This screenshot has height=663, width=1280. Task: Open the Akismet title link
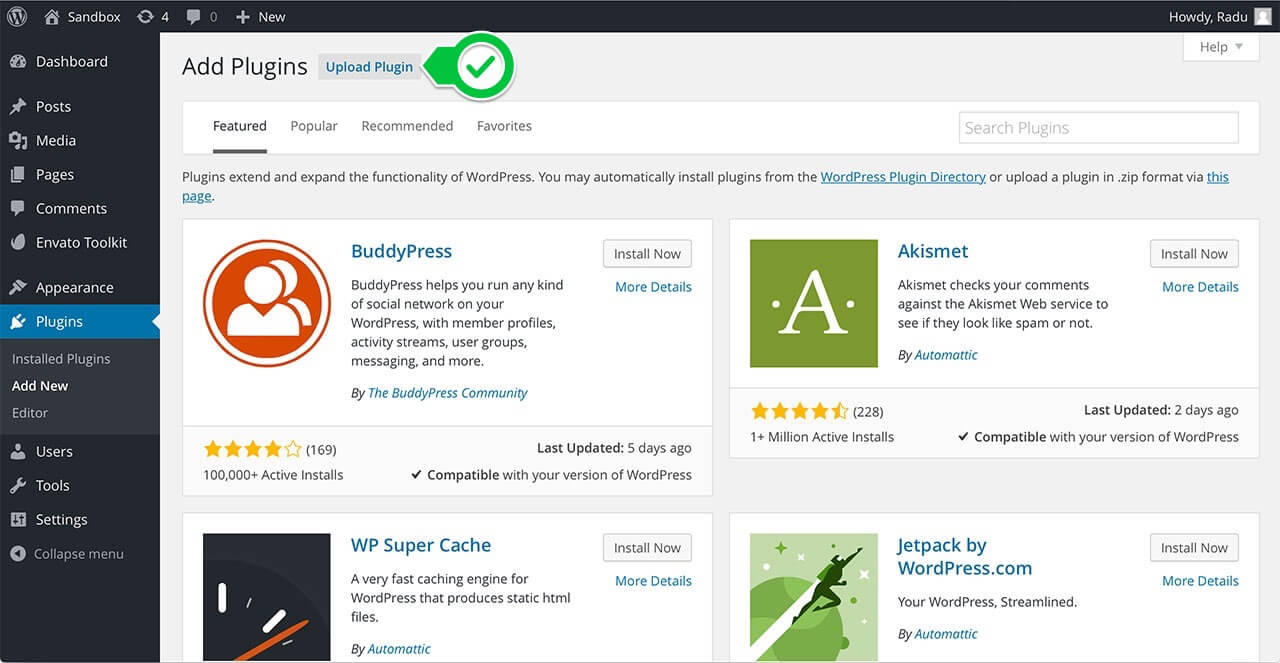(933, 251)
